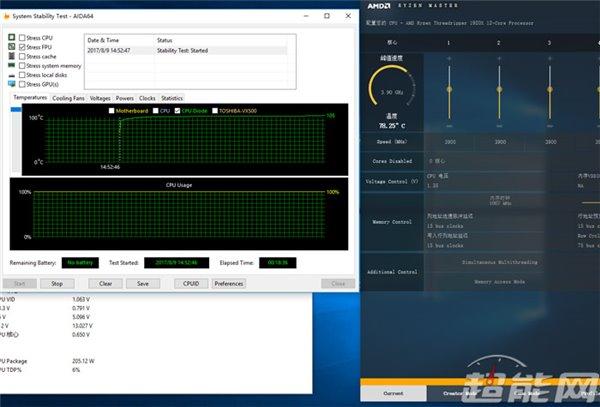Enable Stress local disks checkbox
The width and height of the screenshot is (600, 407).
[x=22, y=75]
